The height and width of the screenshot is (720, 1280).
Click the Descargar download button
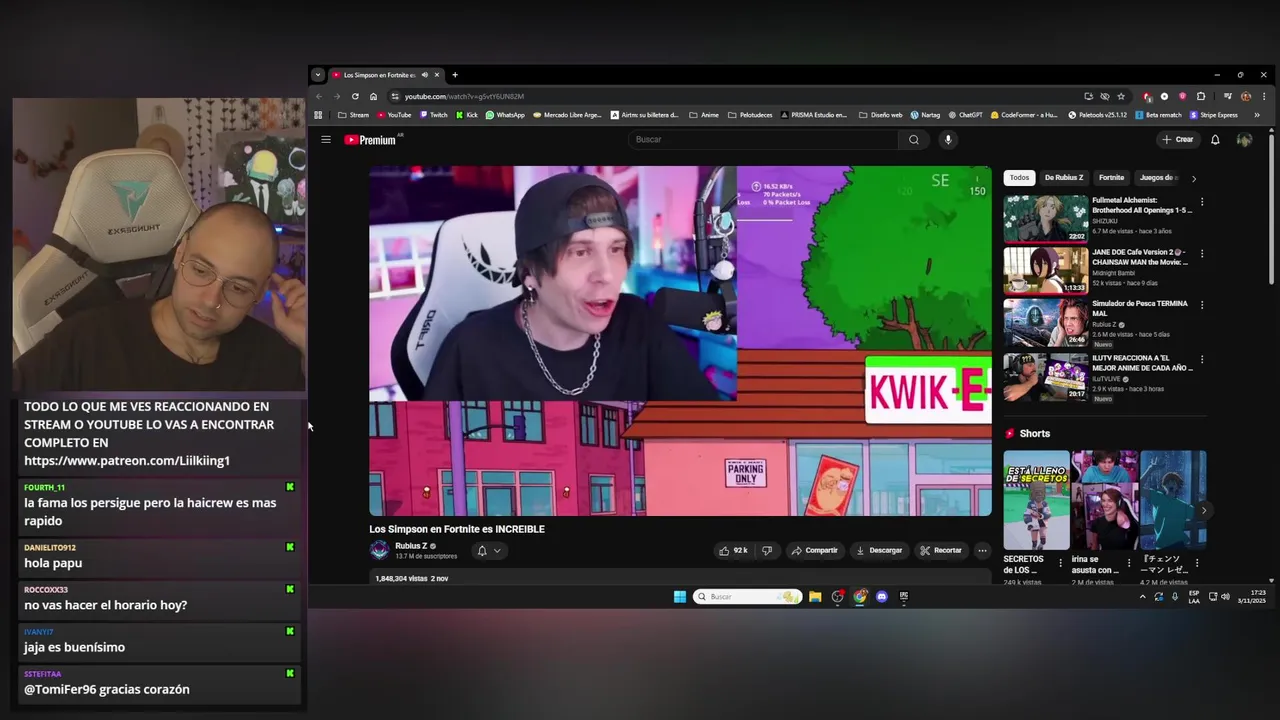point(880,550)
